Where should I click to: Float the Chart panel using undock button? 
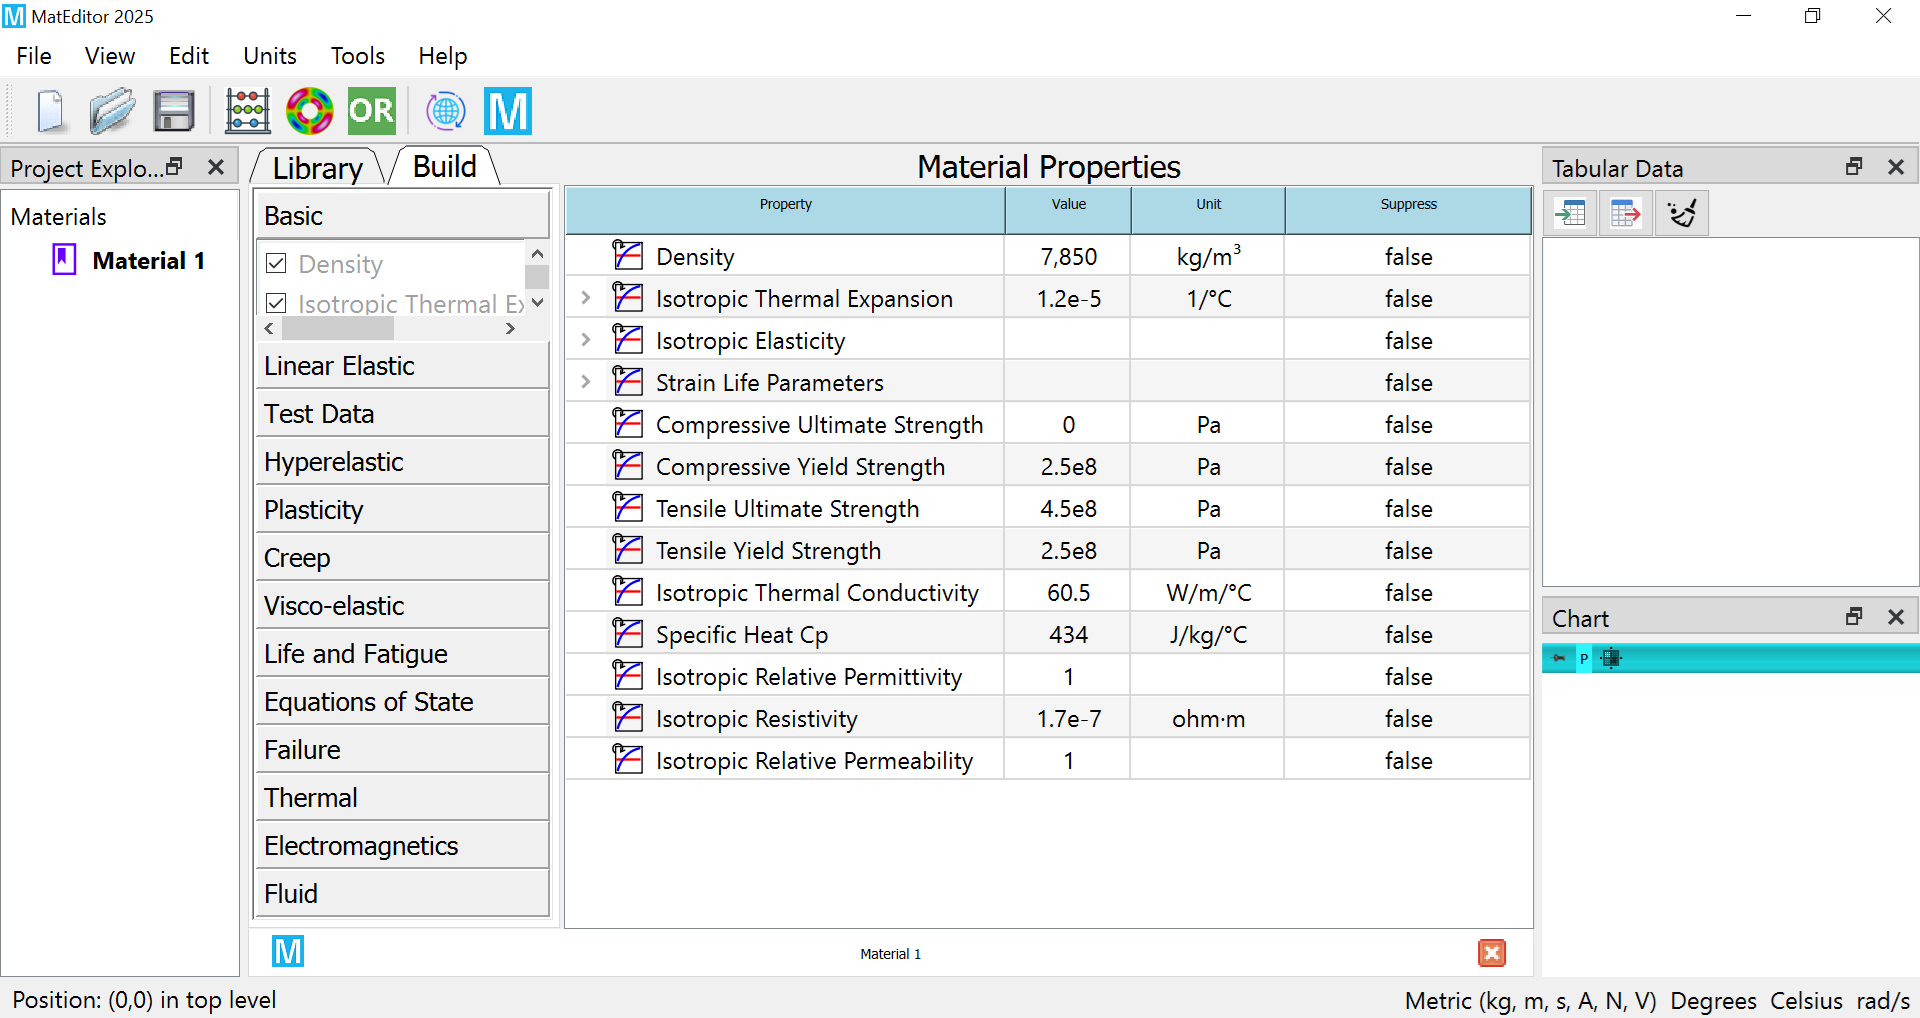(1853, 617)
